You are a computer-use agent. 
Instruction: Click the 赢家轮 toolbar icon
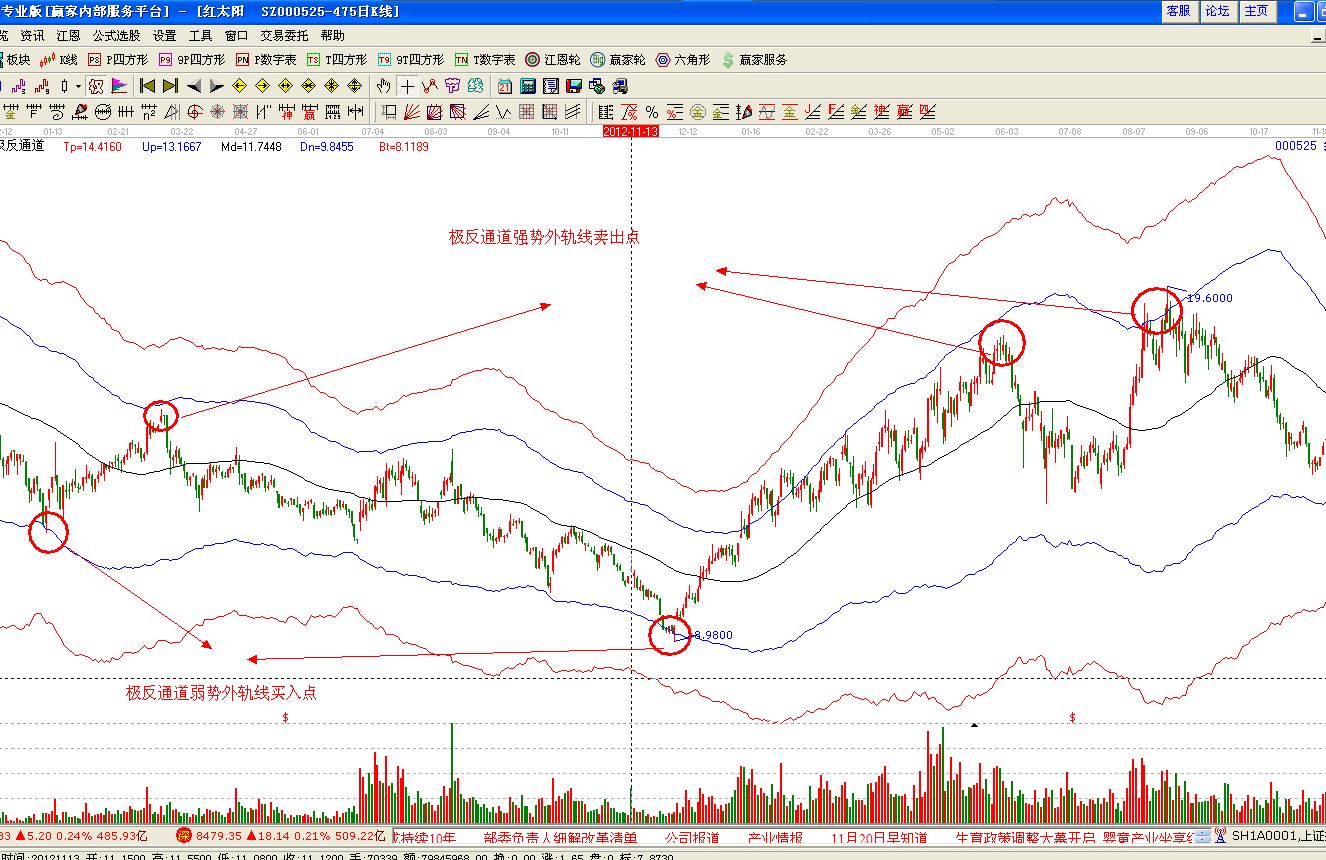[x=617, y=60]
